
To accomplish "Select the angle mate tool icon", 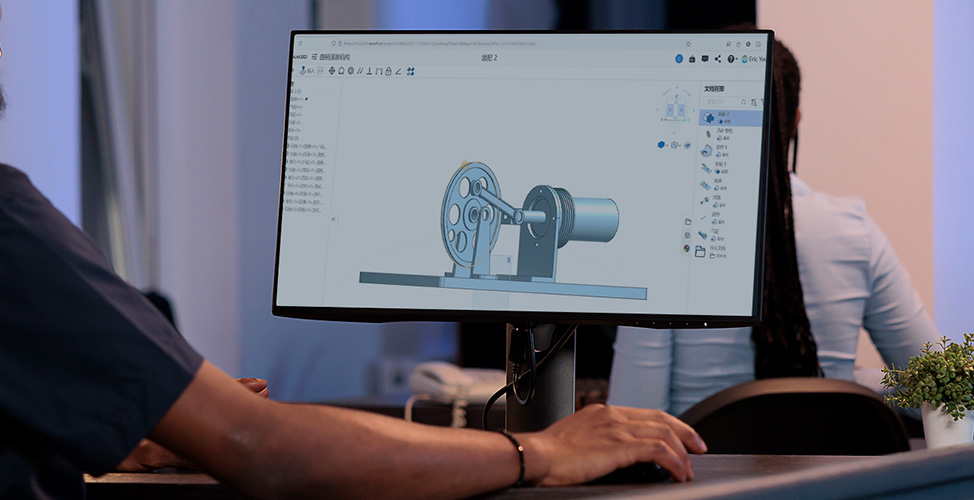I will pyautogui.click(x=398, y=71).
